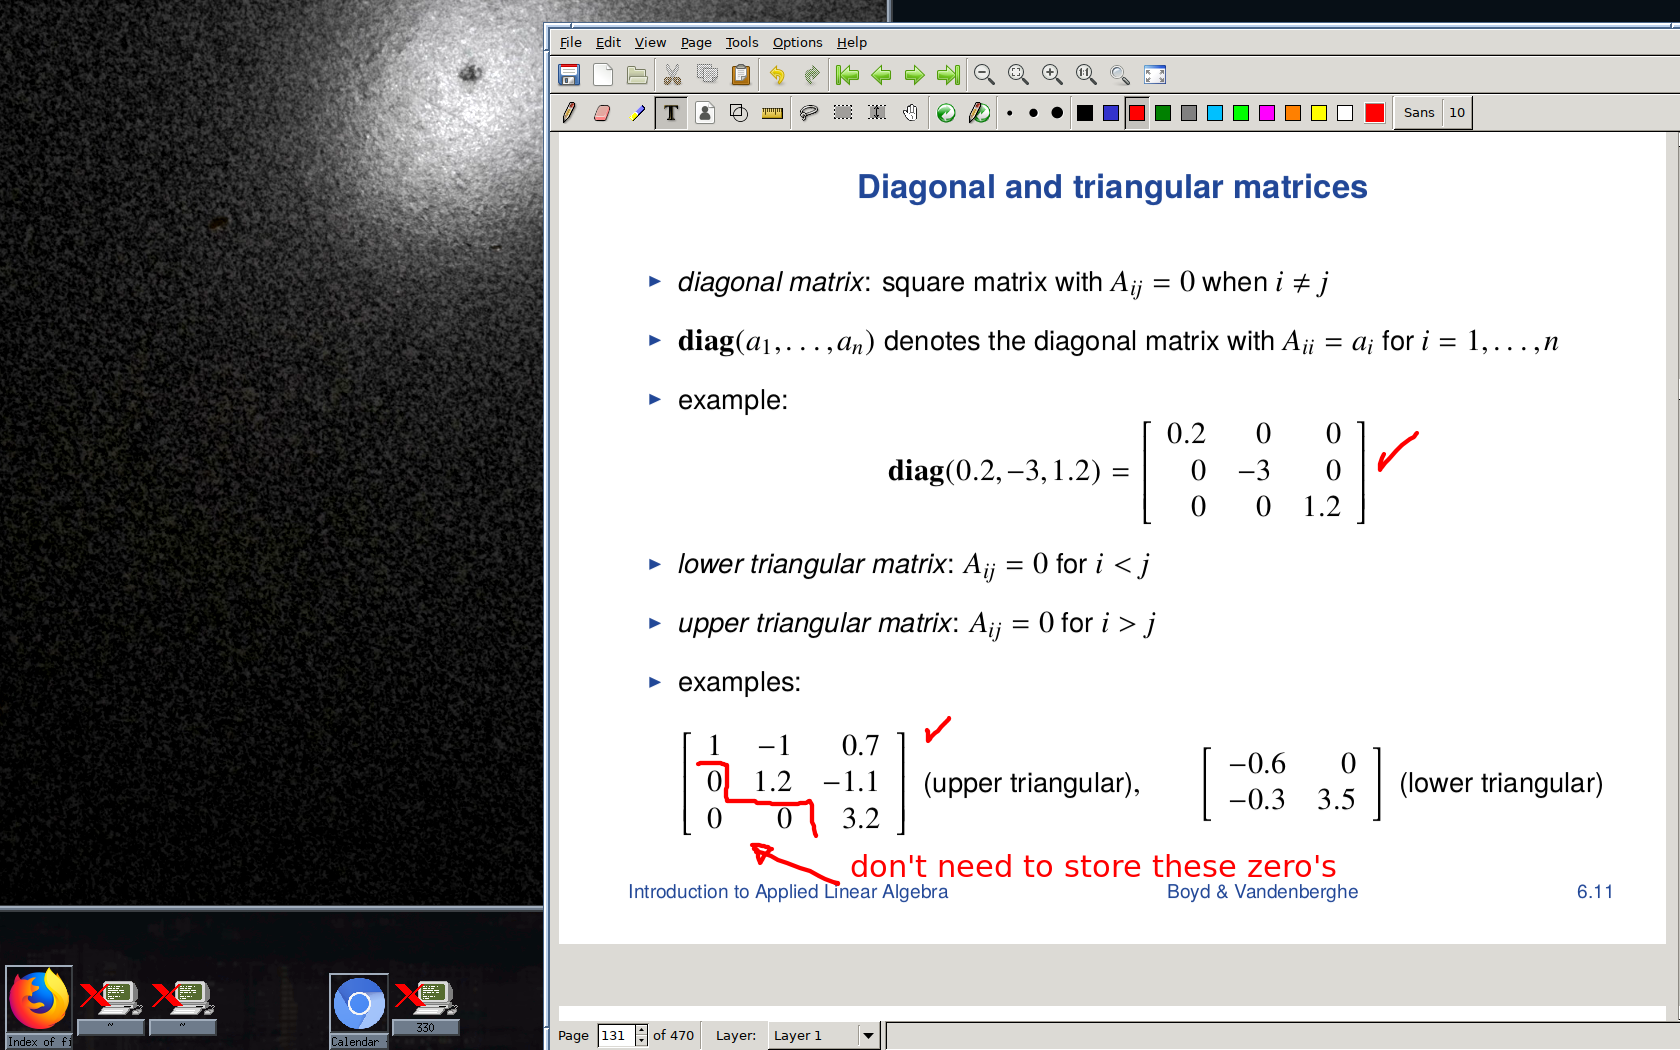
Task: Go to the next page arrow
Action: coord(914,75)
